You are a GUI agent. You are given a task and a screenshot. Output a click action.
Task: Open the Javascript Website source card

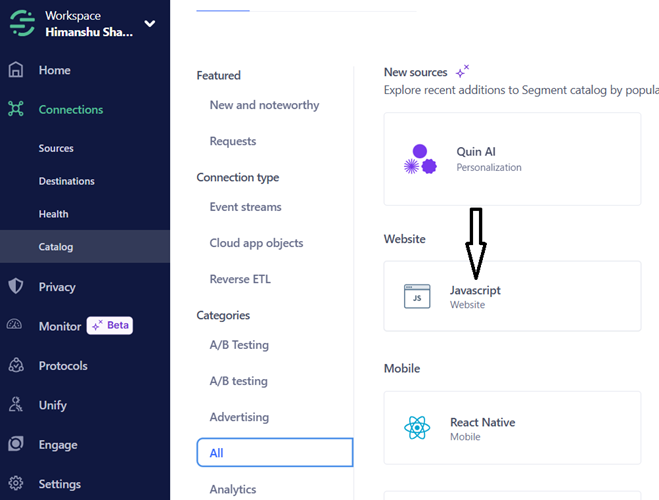point(512,296)
